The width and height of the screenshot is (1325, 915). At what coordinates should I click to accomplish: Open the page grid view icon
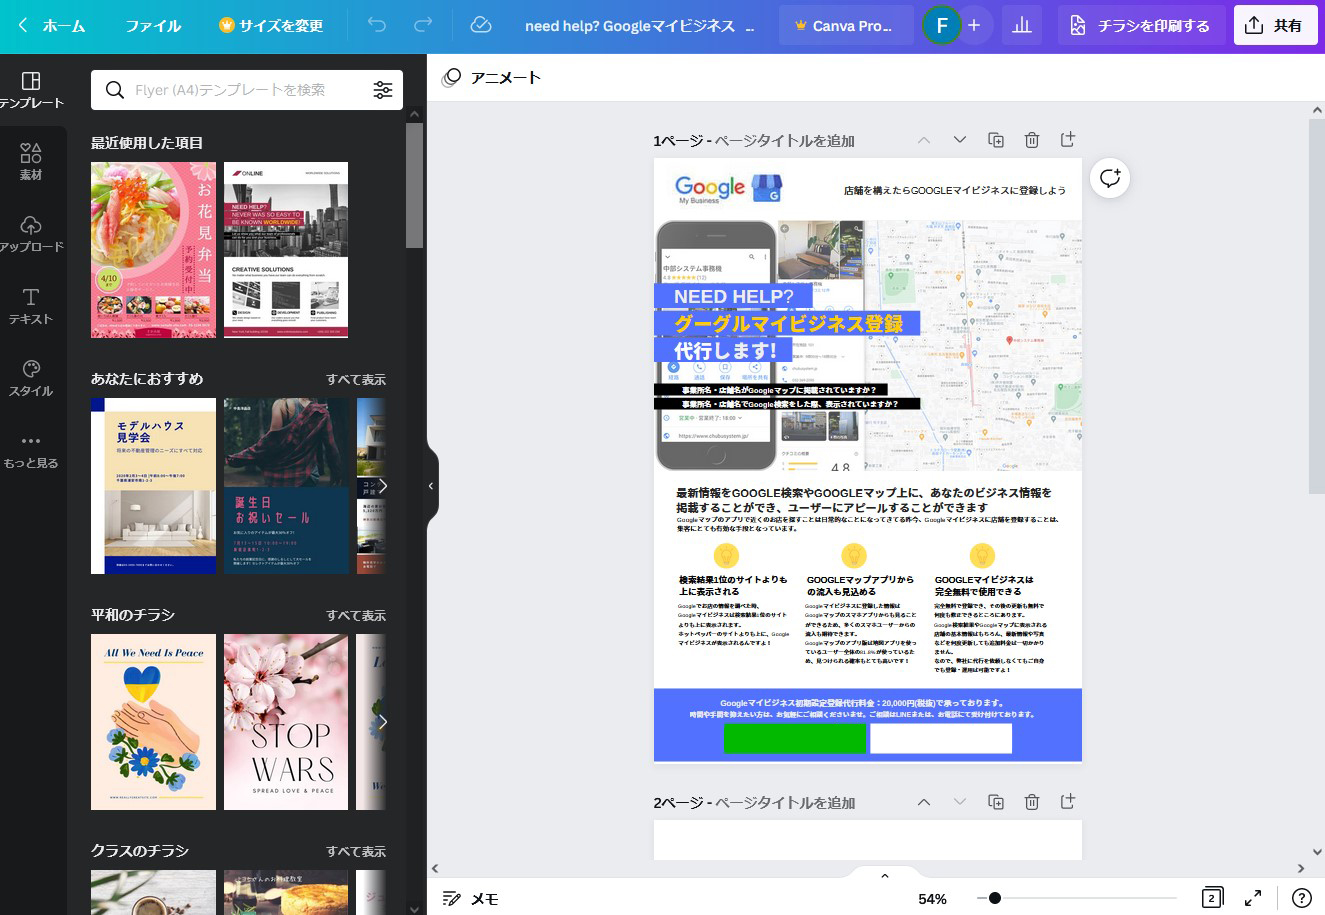pyautogui.click(x=1211, y=898)
